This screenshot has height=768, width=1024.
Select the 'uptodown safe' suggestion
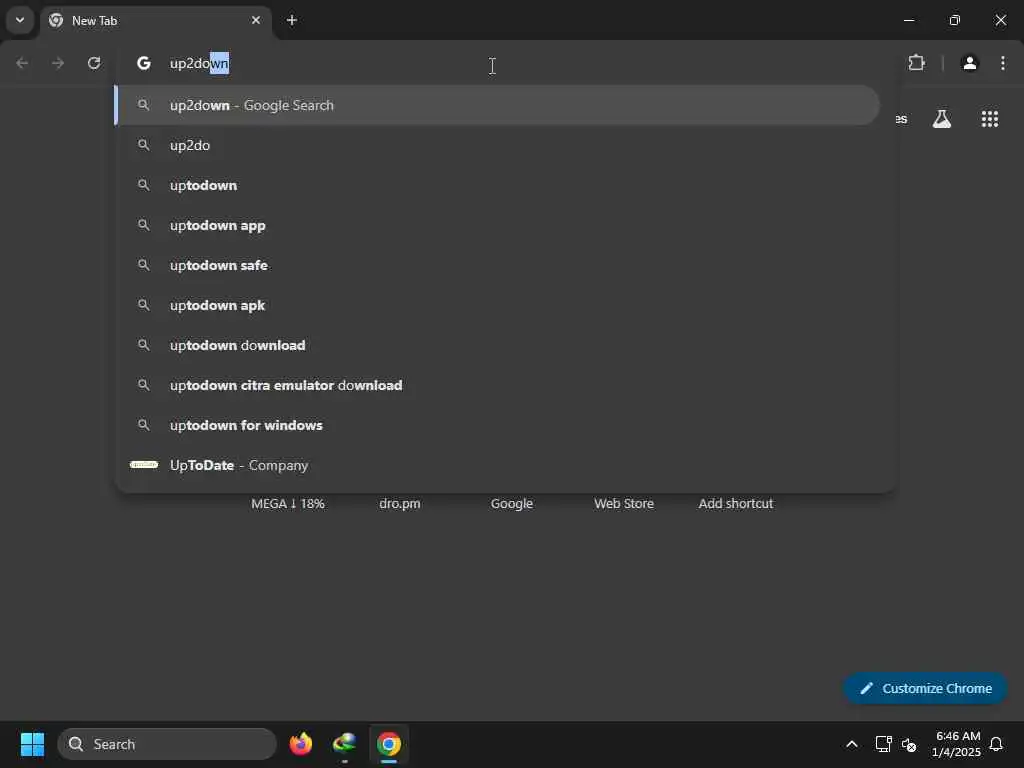pos(496,265)
